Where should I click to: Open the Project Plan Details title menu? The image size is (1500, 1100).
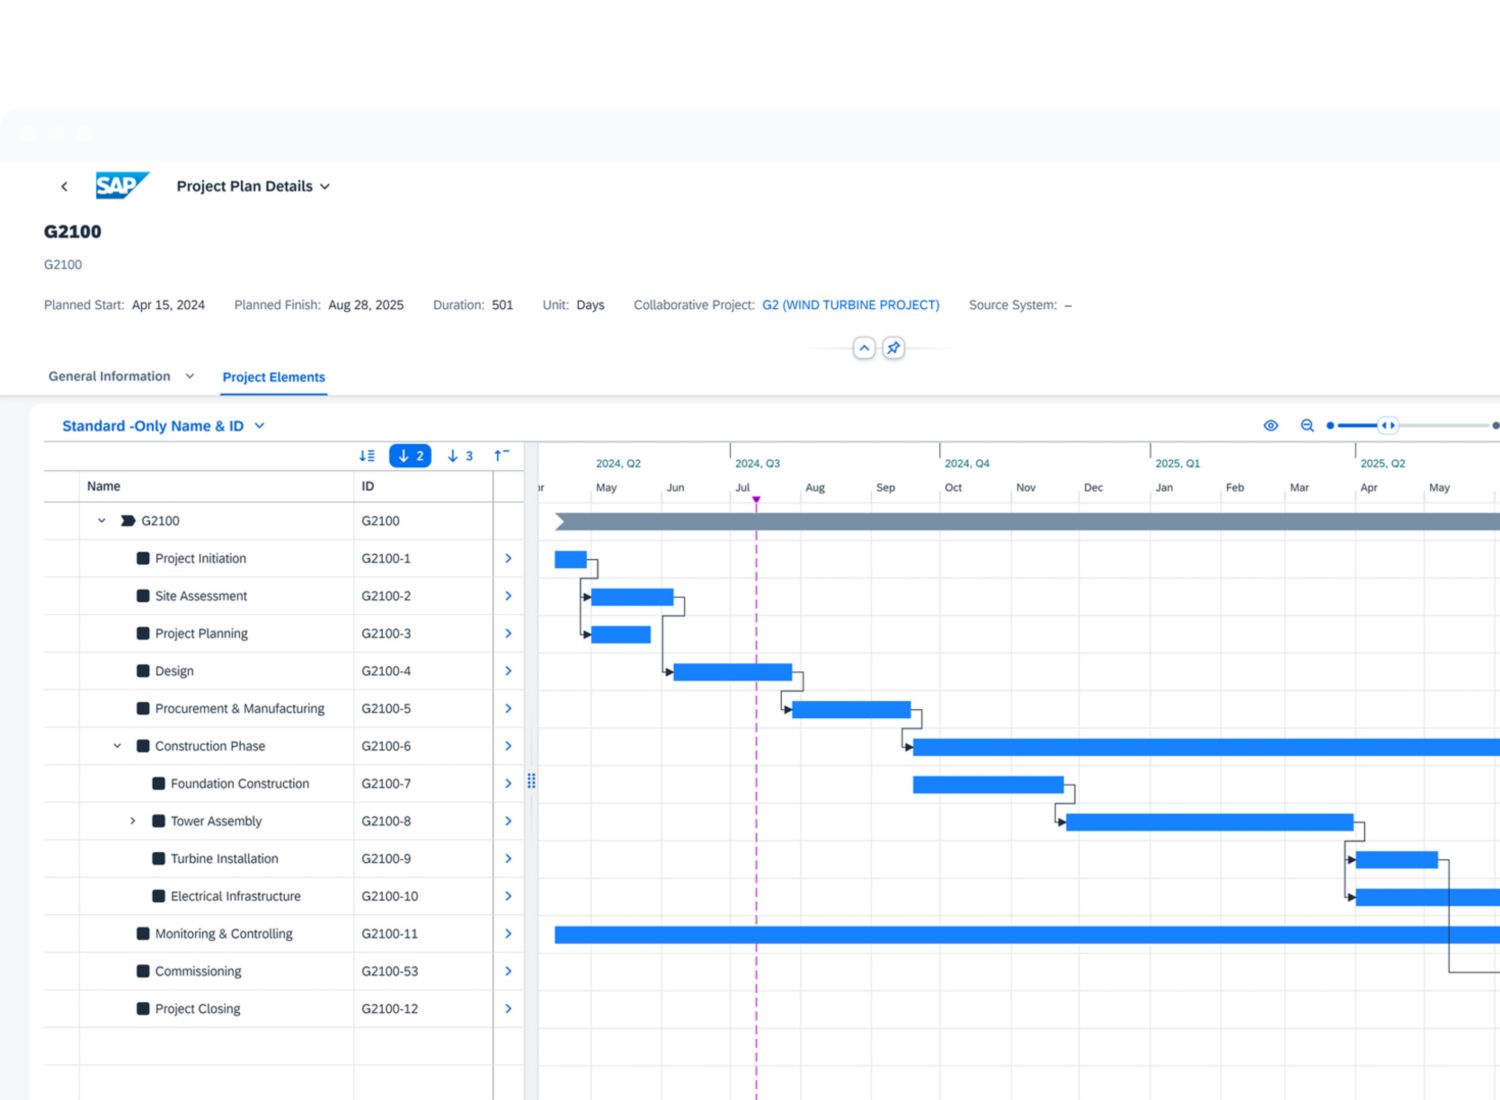pyautogui.click(x=253, y=187)
